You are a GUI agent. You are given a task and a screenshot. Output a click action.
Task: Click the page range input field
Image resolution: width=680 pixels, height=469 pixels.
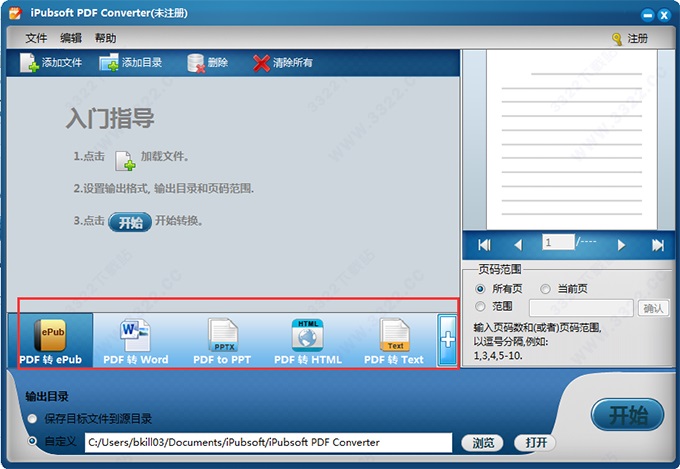click(581, 308)
